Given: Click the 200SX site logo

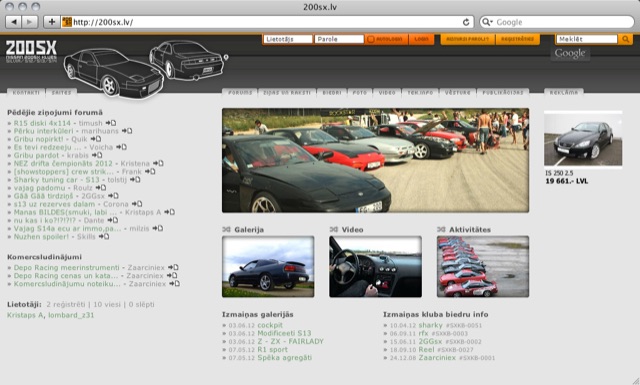Looking at the screenshot, I should (x=31, y=51).
